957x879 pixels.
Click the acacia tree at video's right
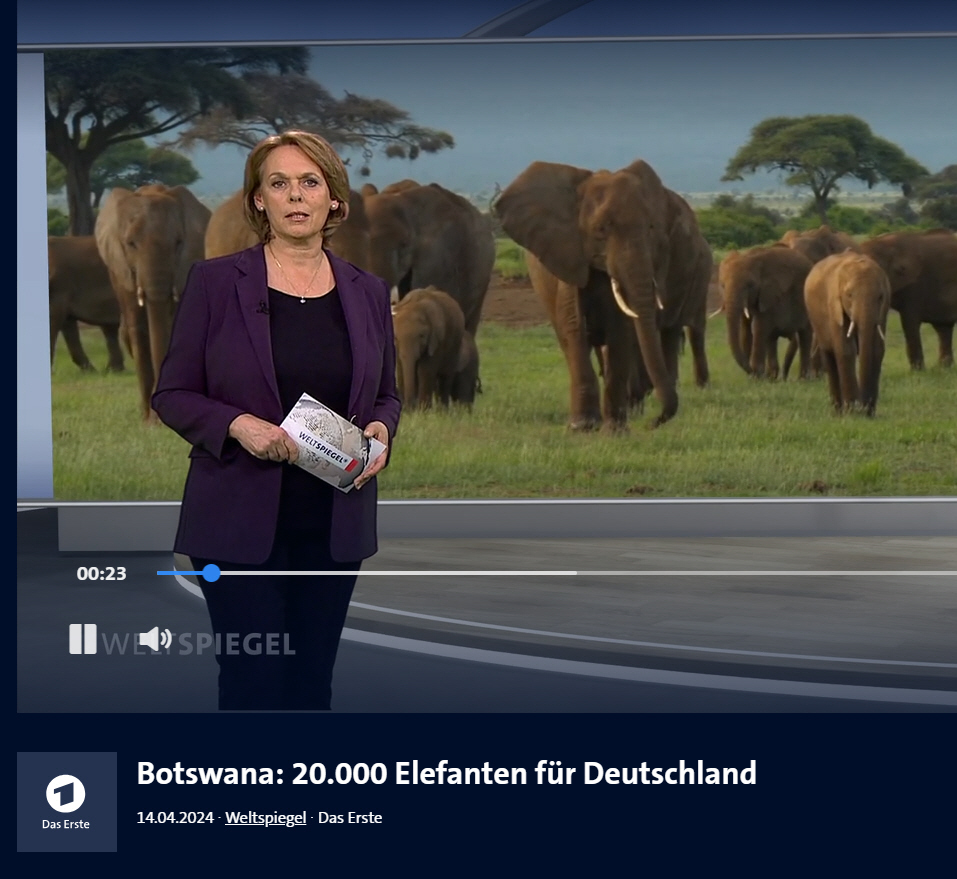(x=824, y=162)
